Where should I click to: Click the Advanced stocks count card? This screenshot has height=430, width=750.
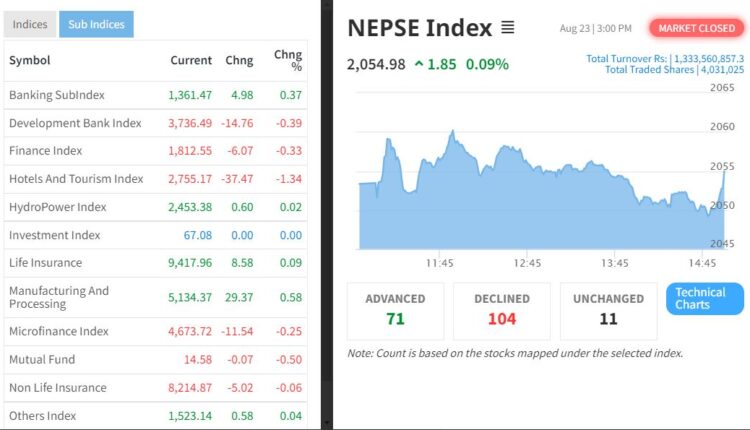point(395,310)
